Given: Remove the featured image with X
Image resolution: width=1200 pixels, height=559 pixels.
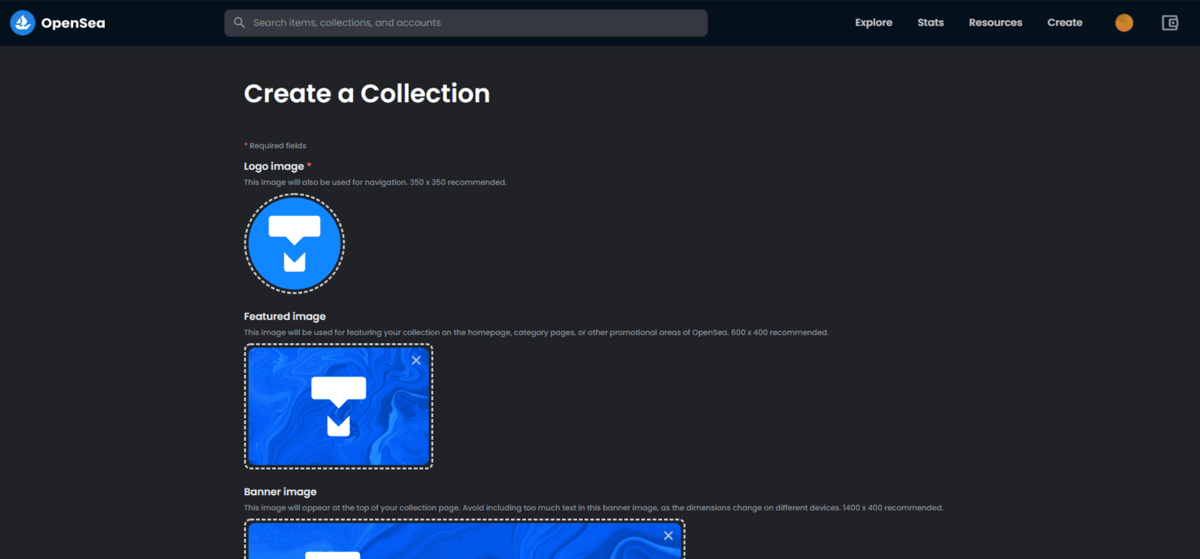Looking at the screenshot, I should coord(416,360).
